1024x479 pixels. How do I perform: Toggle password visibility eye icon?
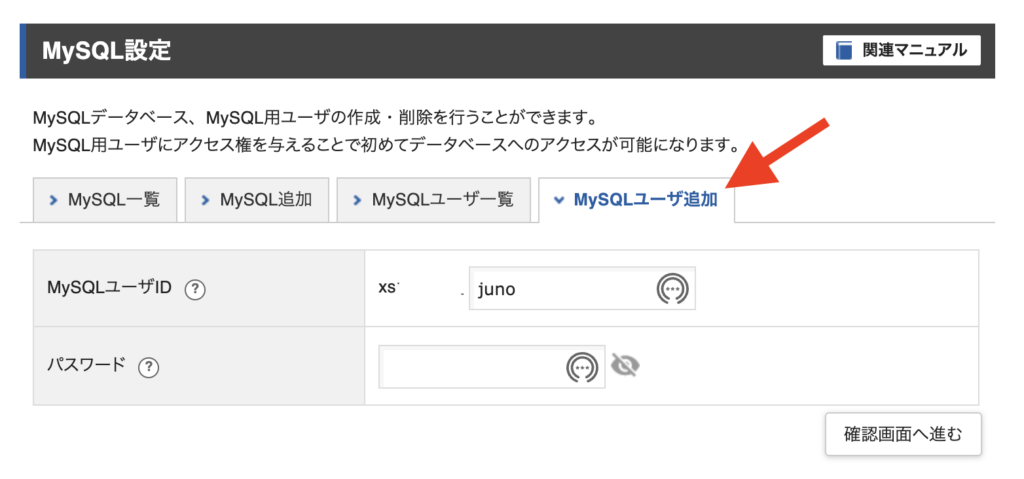[625, 365]
